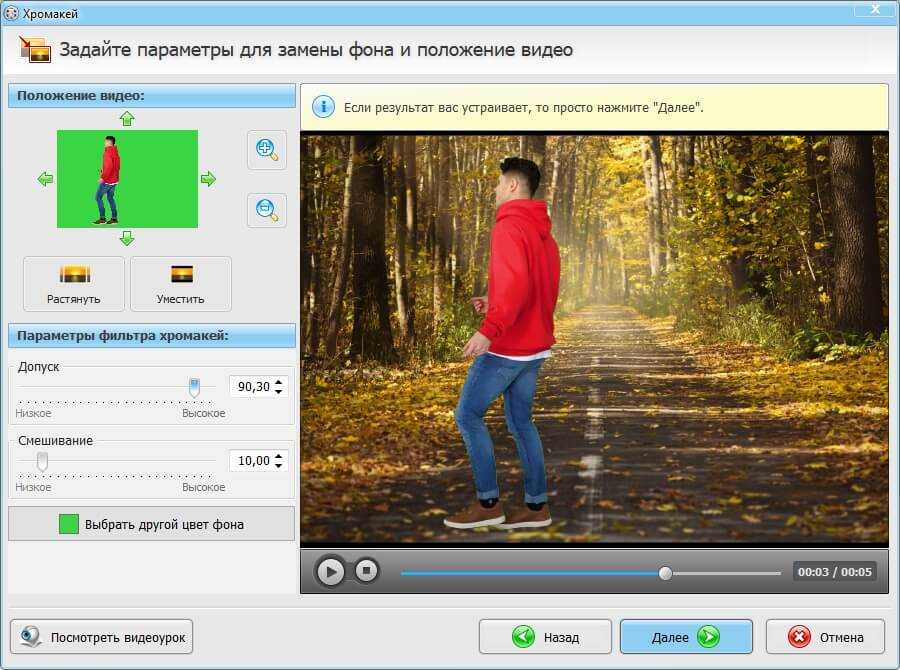900x670 pixels.
Task: Increase Смешивание value with up stepper arrow
Action: [x=279, y=455]
